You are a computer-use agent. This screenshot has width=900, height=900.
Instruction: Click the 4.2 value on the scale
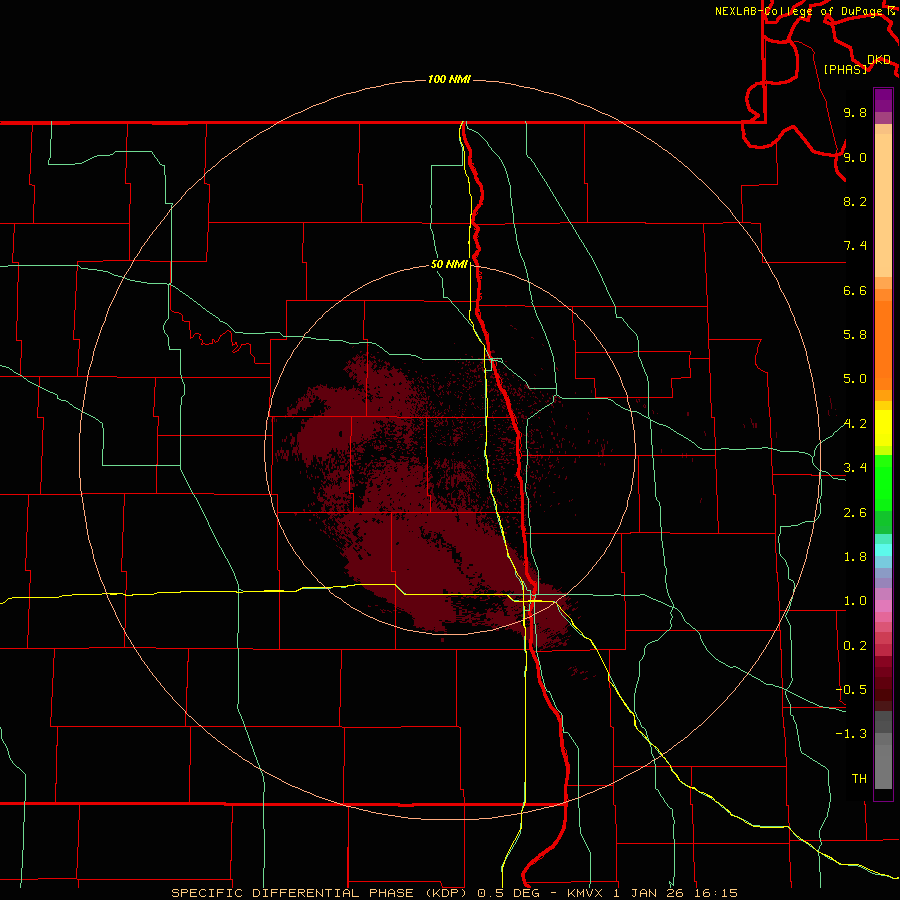coord(855,424)
